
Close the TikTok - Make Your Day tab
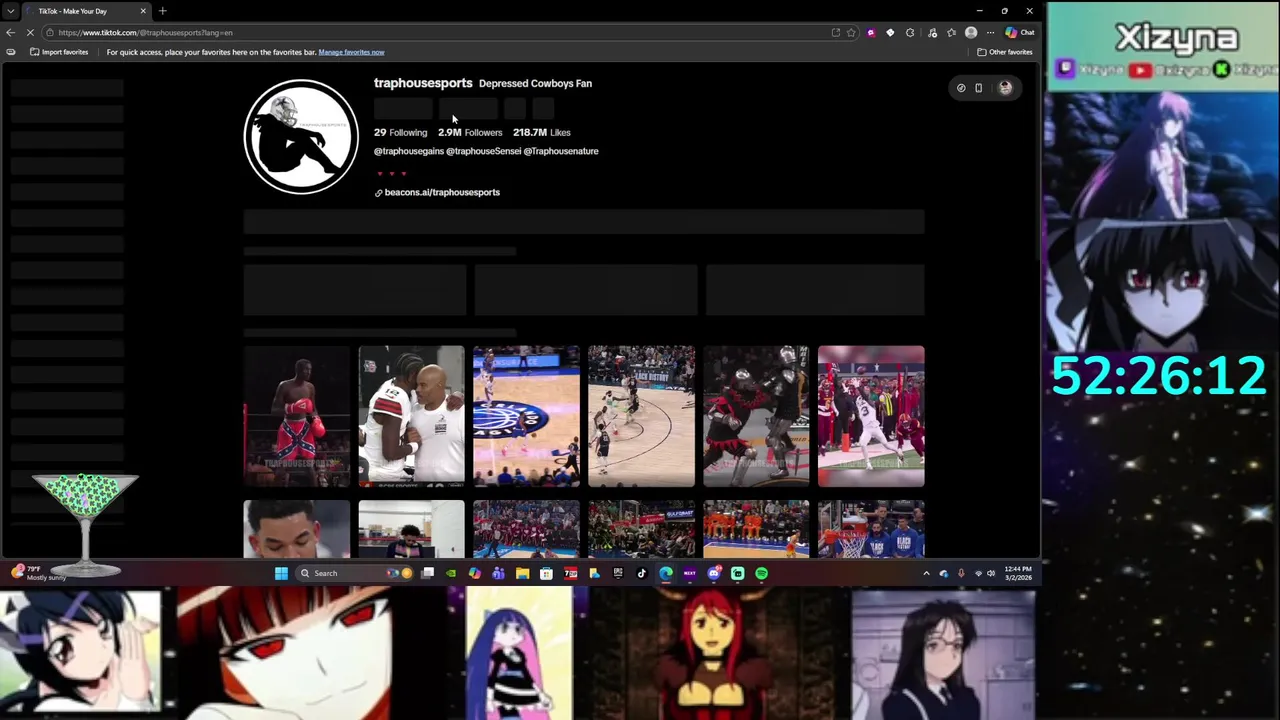pyautogui.click(x=143, y=11)
